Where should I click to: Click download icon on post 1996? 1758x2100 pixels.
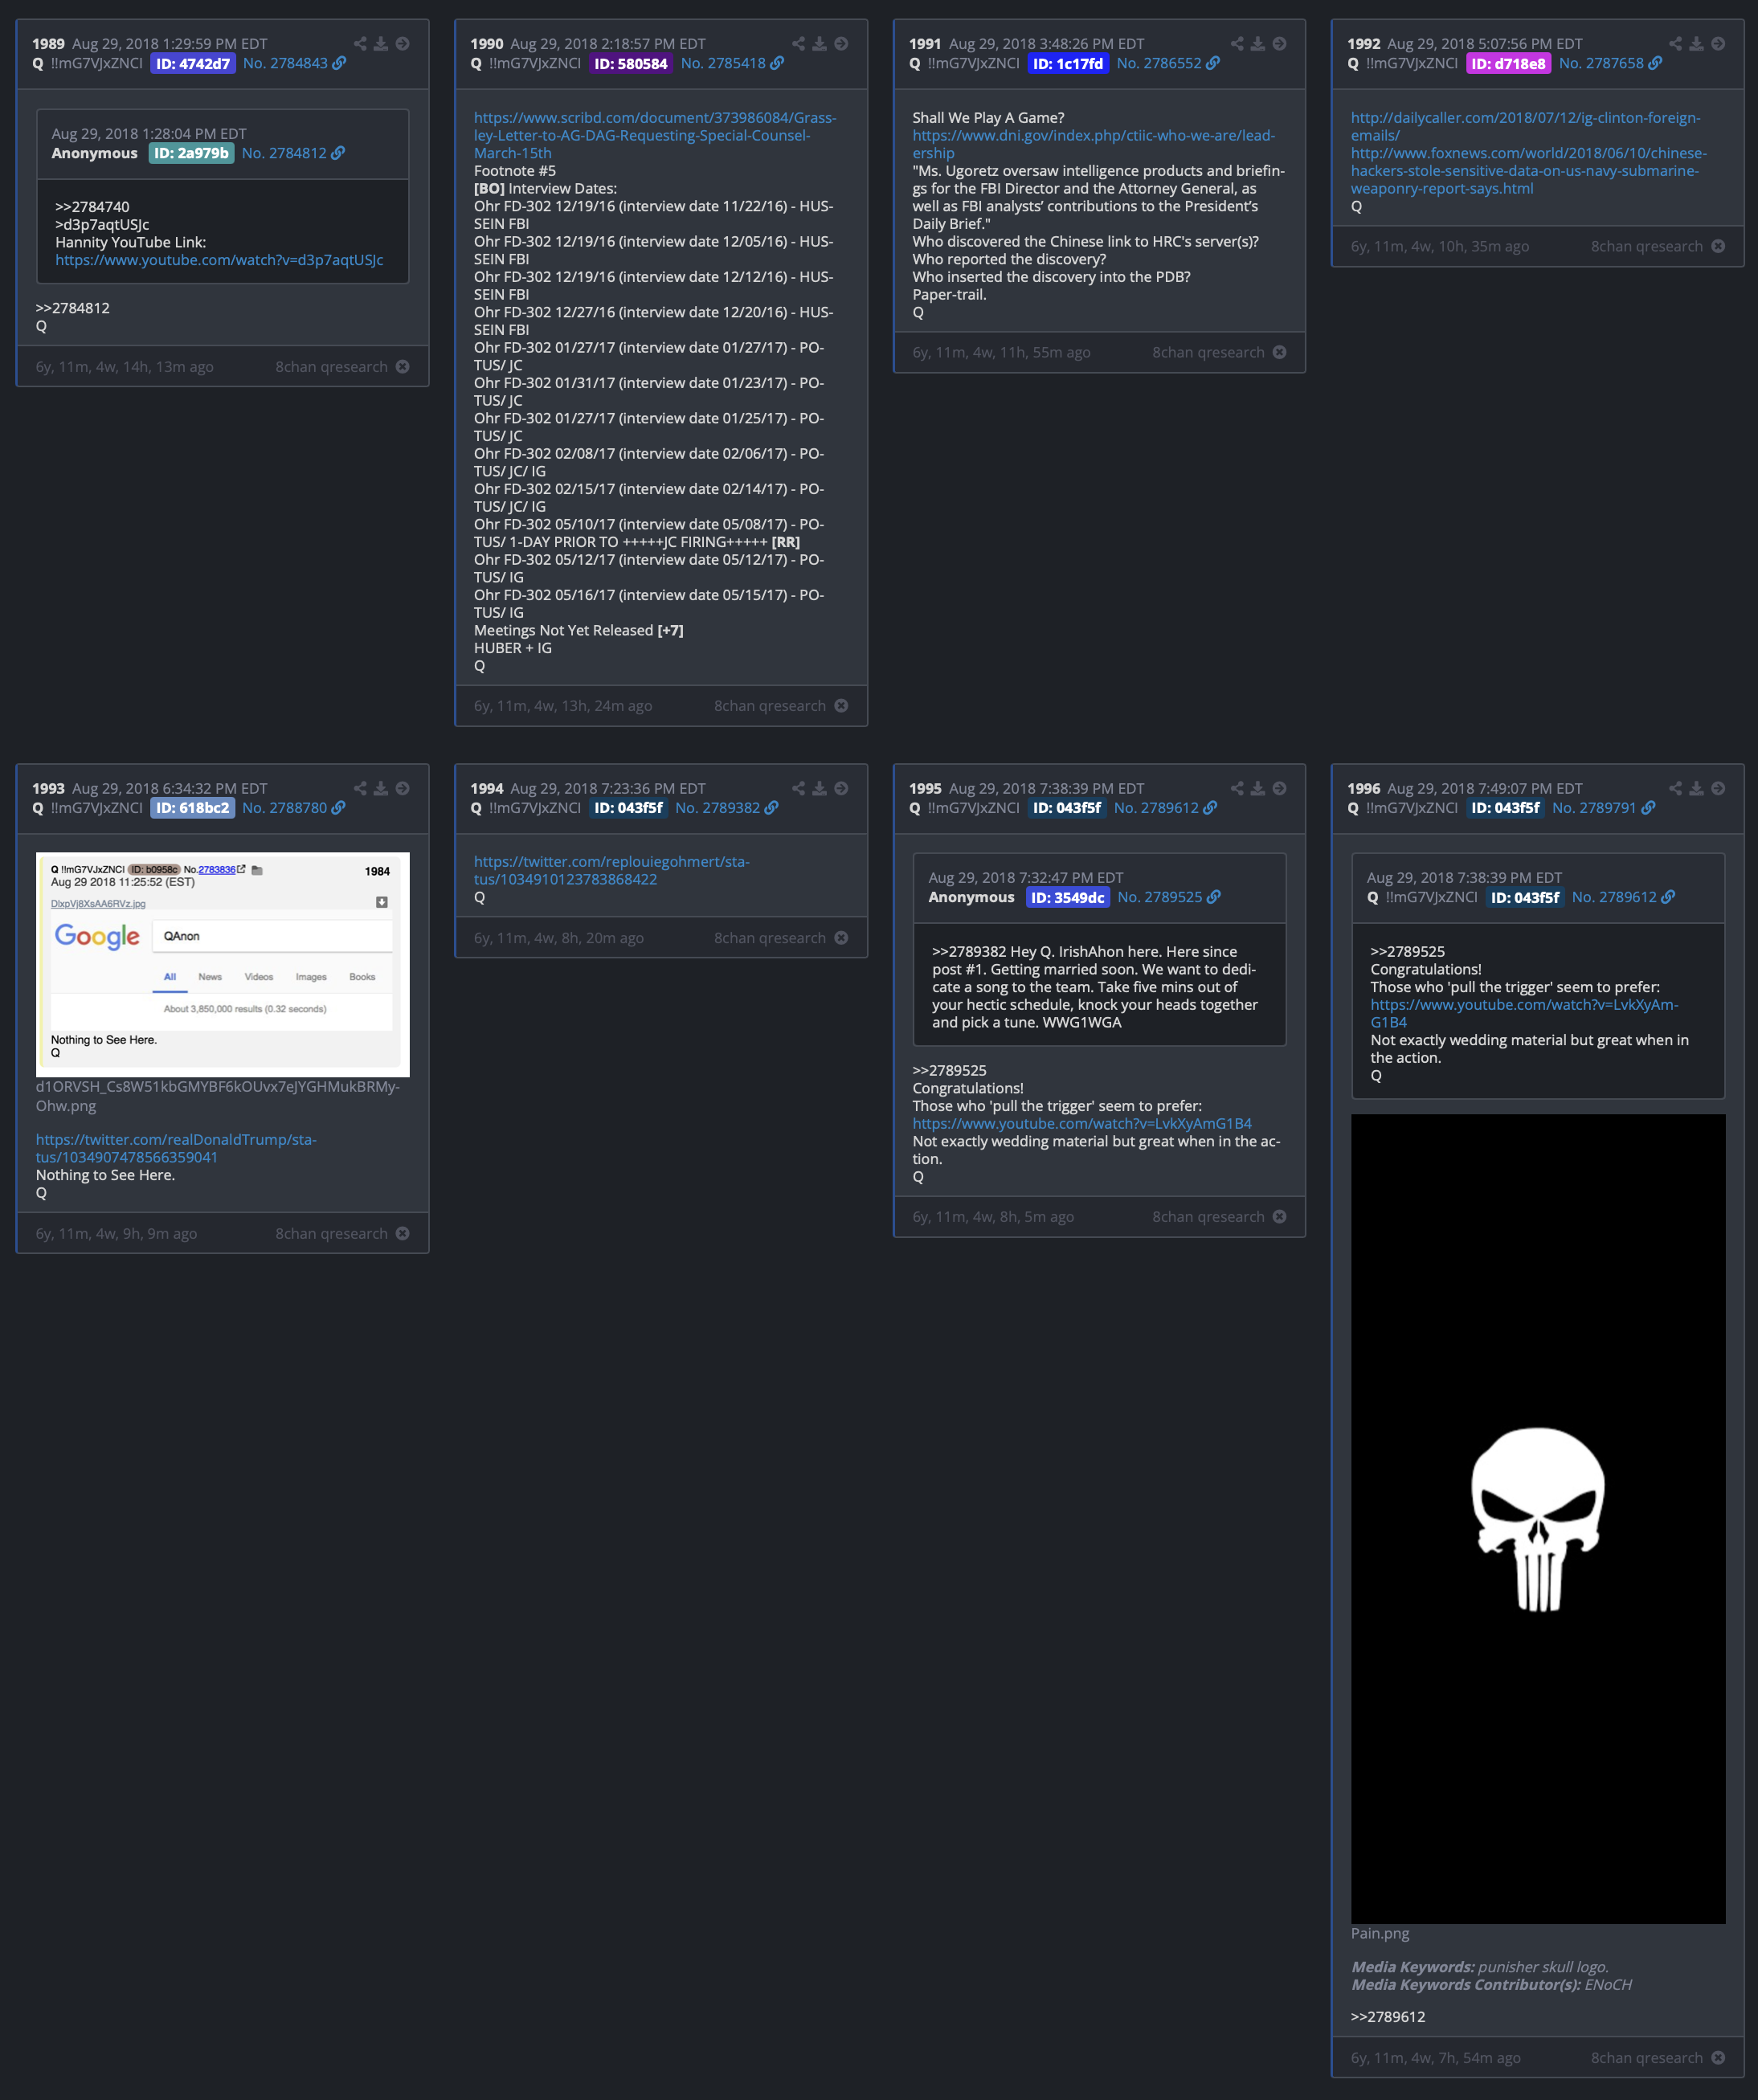[1696, 788]
